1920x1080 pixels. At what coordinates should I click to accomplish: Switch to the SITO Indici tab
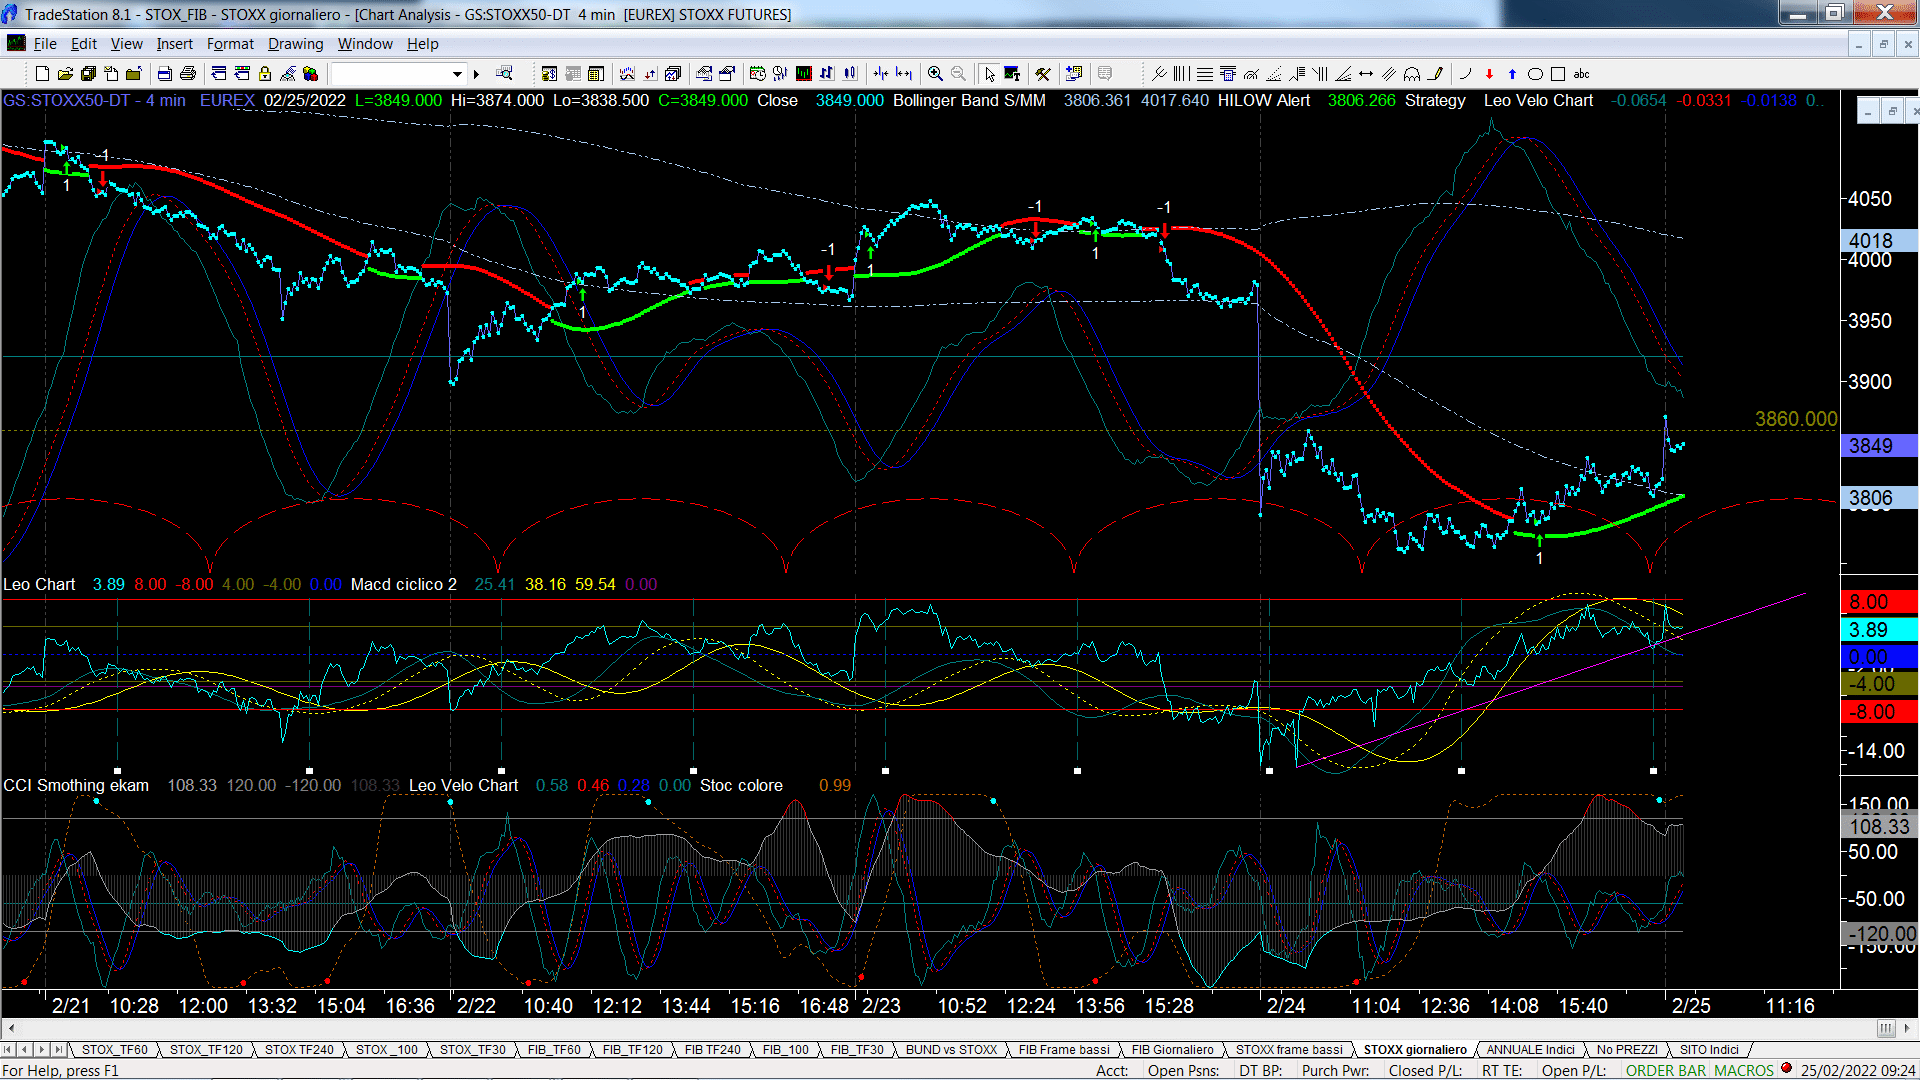(x=1709, y=1049)
